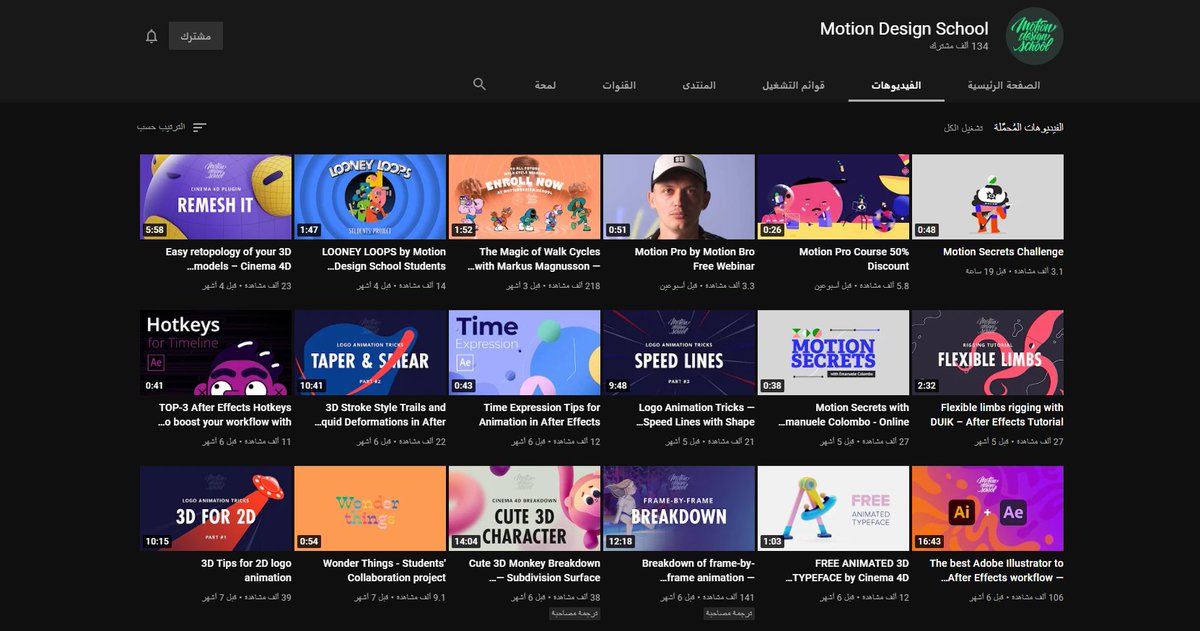Open the MOTION SECRETS Emanuele Colombo thumbnail
The image size is (1200, 631).
pyautogui.click(x=834, y=353)
